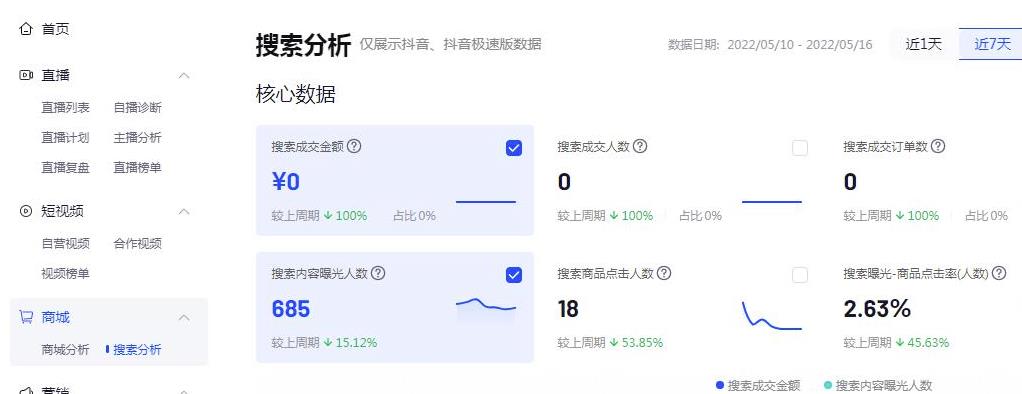Screen dimensions: 1022x394
Task: Click the help icon next to 搜索成交订单数
Action: point(938,146)
